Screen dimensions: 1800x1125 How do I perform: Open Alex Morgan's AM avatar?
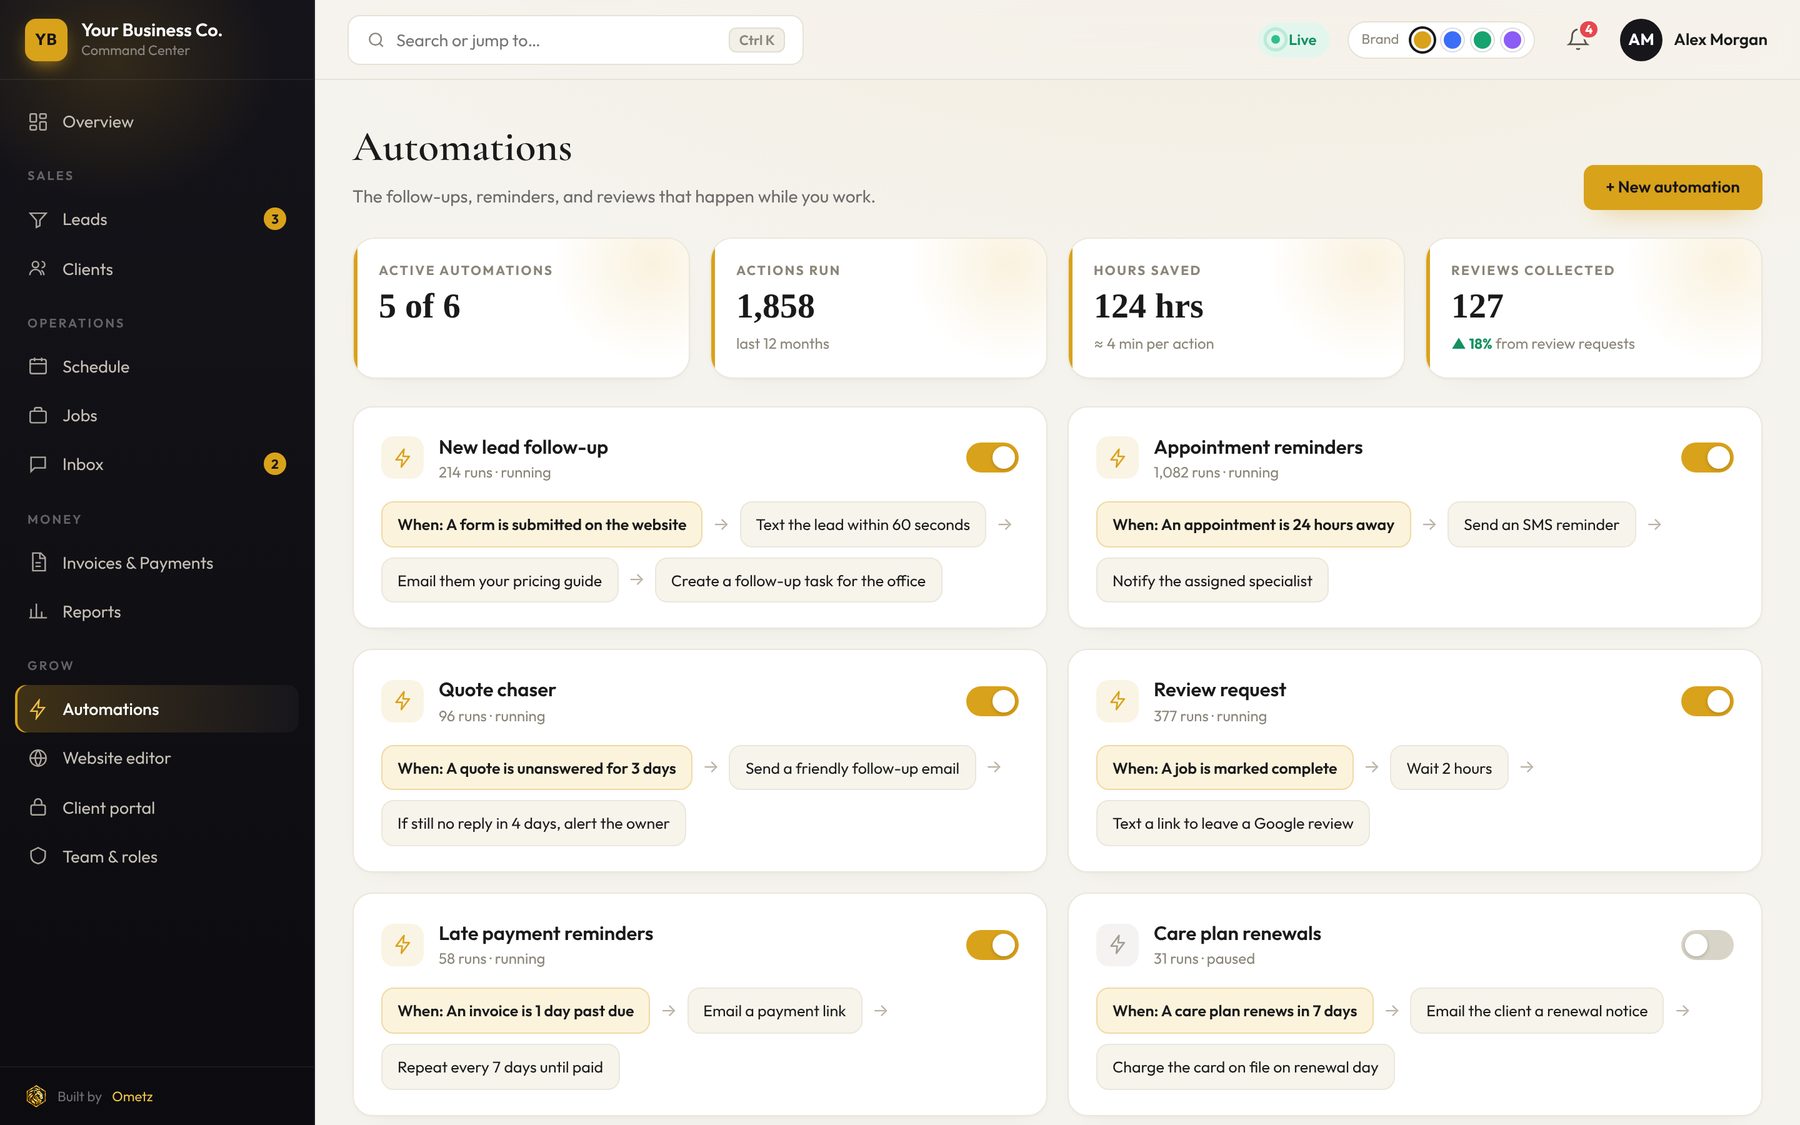[x=1641, y=40]
